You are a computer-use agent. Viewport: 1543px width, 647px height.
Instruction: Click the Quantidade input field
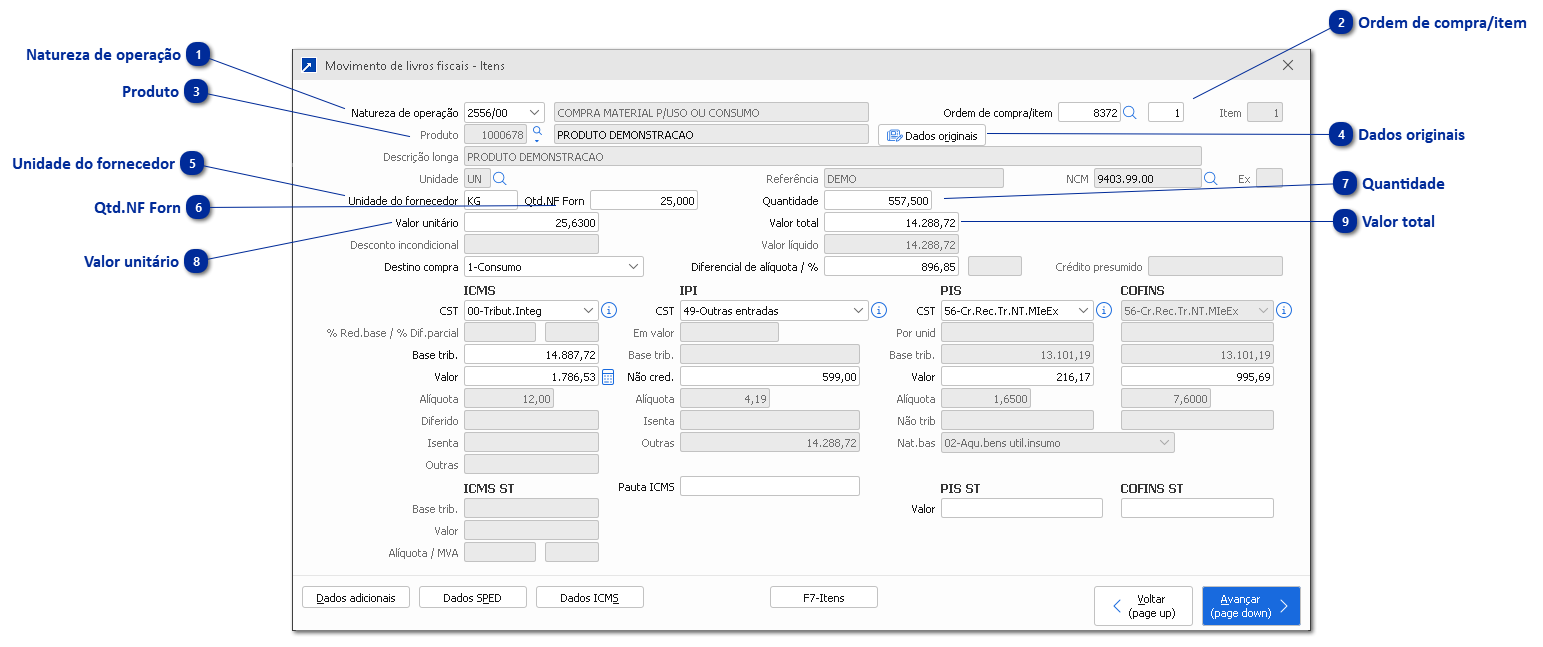(x=877, y=201)
